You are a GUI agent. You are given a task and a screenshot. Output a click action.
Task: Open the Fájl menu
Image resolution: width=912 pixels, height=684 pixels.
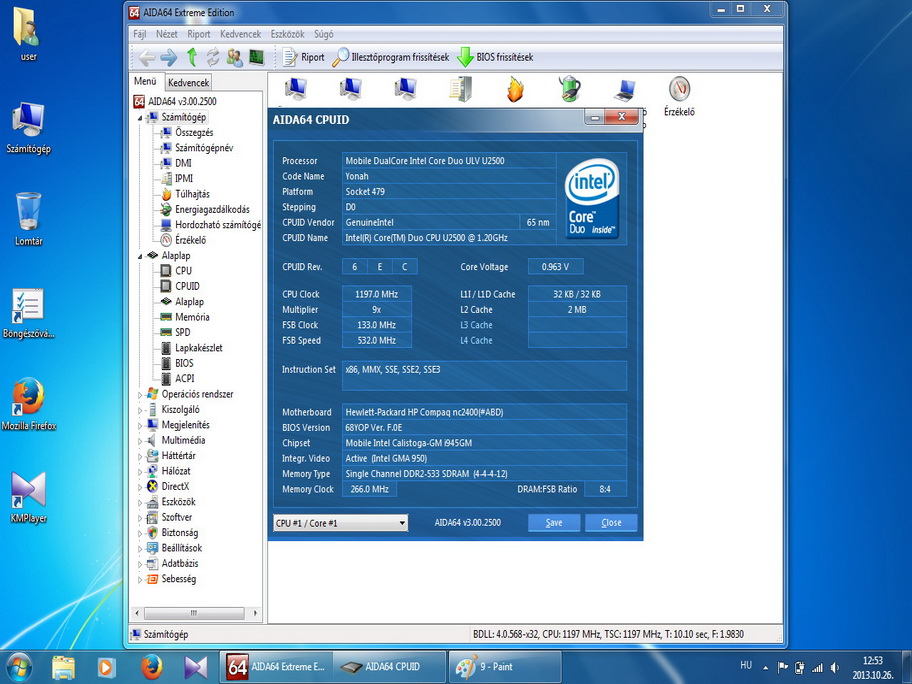click(x=140, y=34)
